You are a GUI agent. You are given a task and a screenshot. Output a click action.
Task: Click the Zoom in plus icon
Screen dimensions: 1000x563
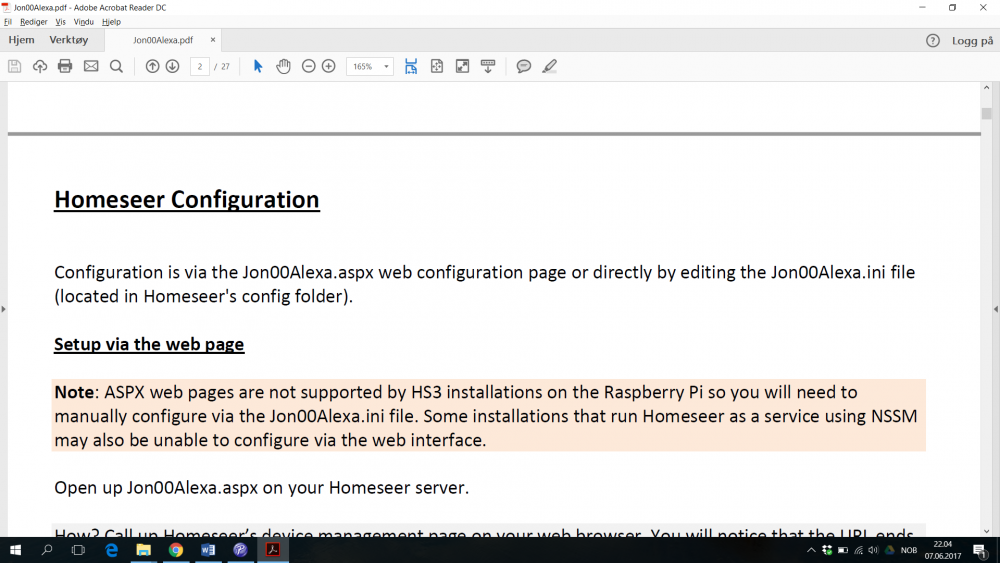click(x=328, y=66)
